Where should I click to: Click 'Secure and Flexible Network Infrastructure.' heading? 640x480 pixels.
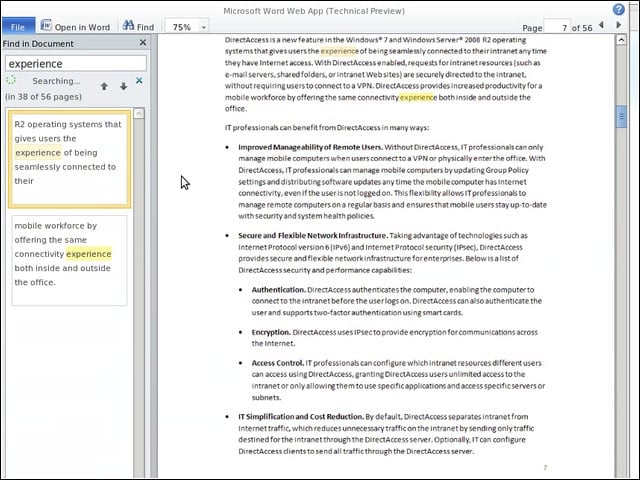click(x=313, y=236)
